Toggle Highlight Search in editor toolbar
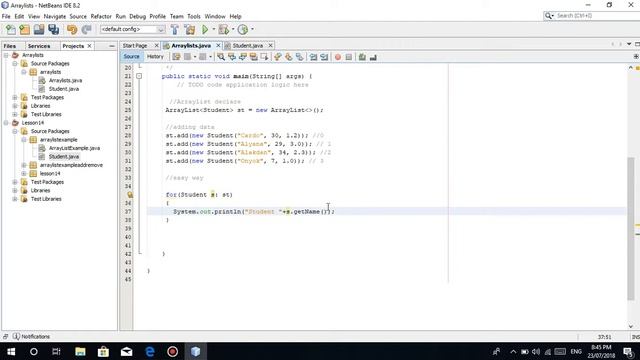Image resolution: width=640 pixels, height=360 pixels. (253, 57)
